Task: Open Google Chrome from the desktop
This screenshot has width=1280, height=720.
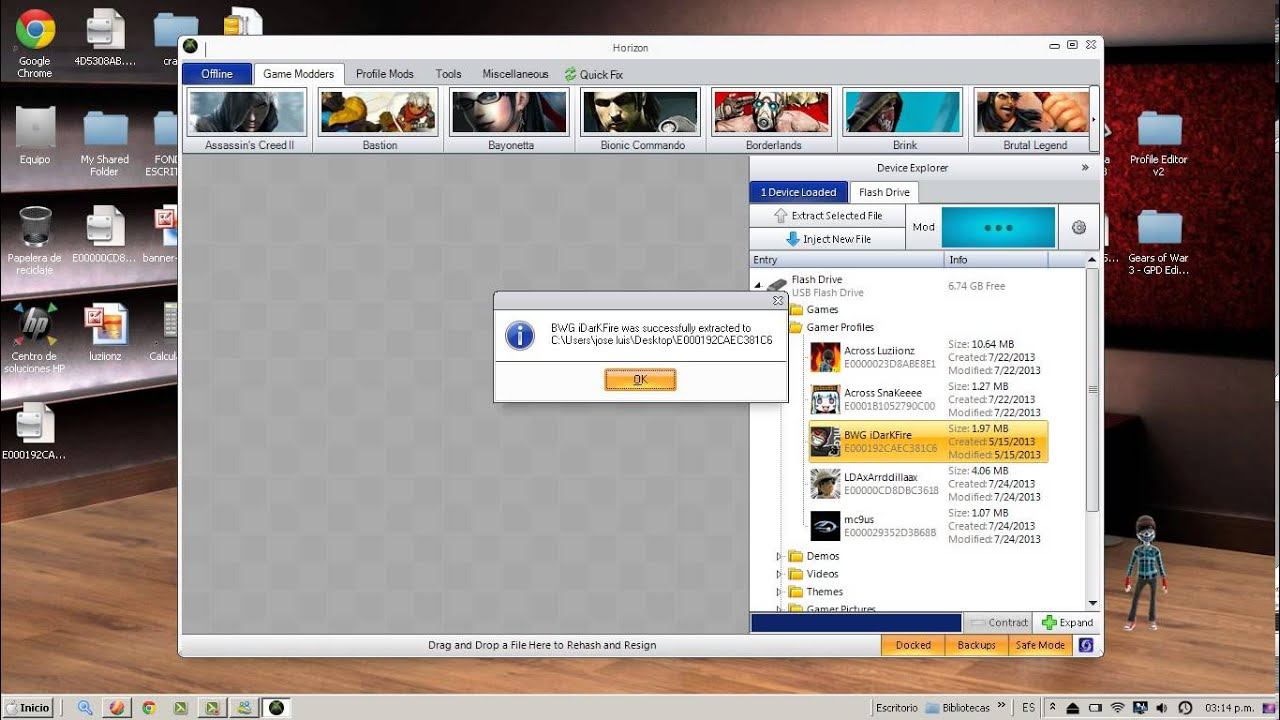Action: [35, 42]
